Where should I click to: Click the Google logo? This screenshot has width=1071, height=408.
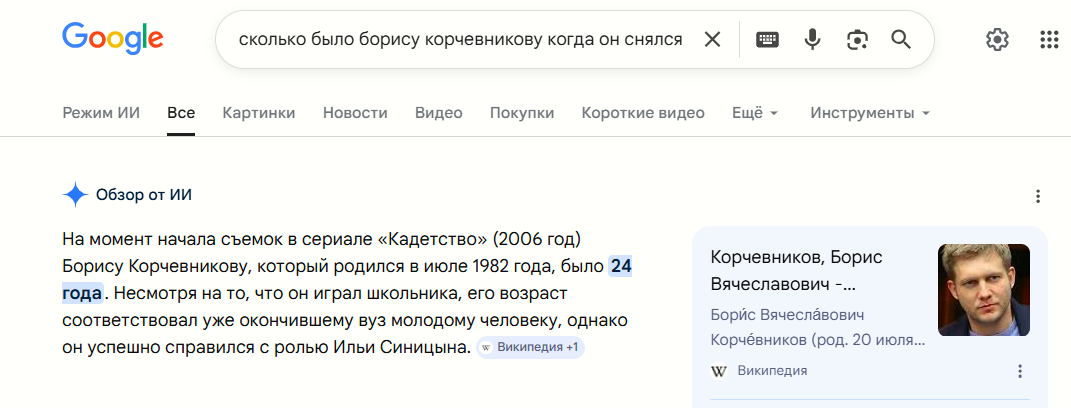113,38
